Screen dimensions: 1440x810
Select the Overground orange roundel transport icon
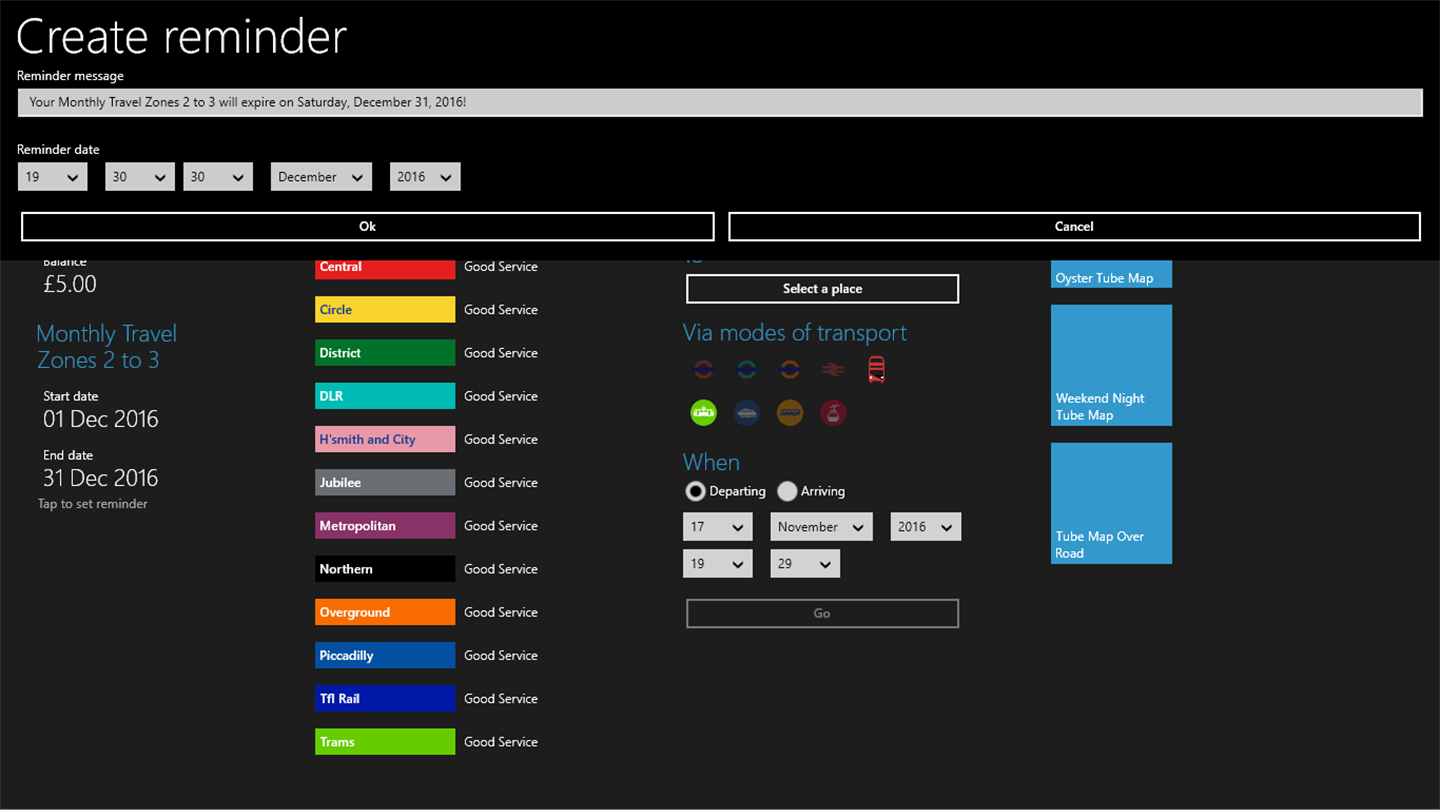tap(790, 370)
